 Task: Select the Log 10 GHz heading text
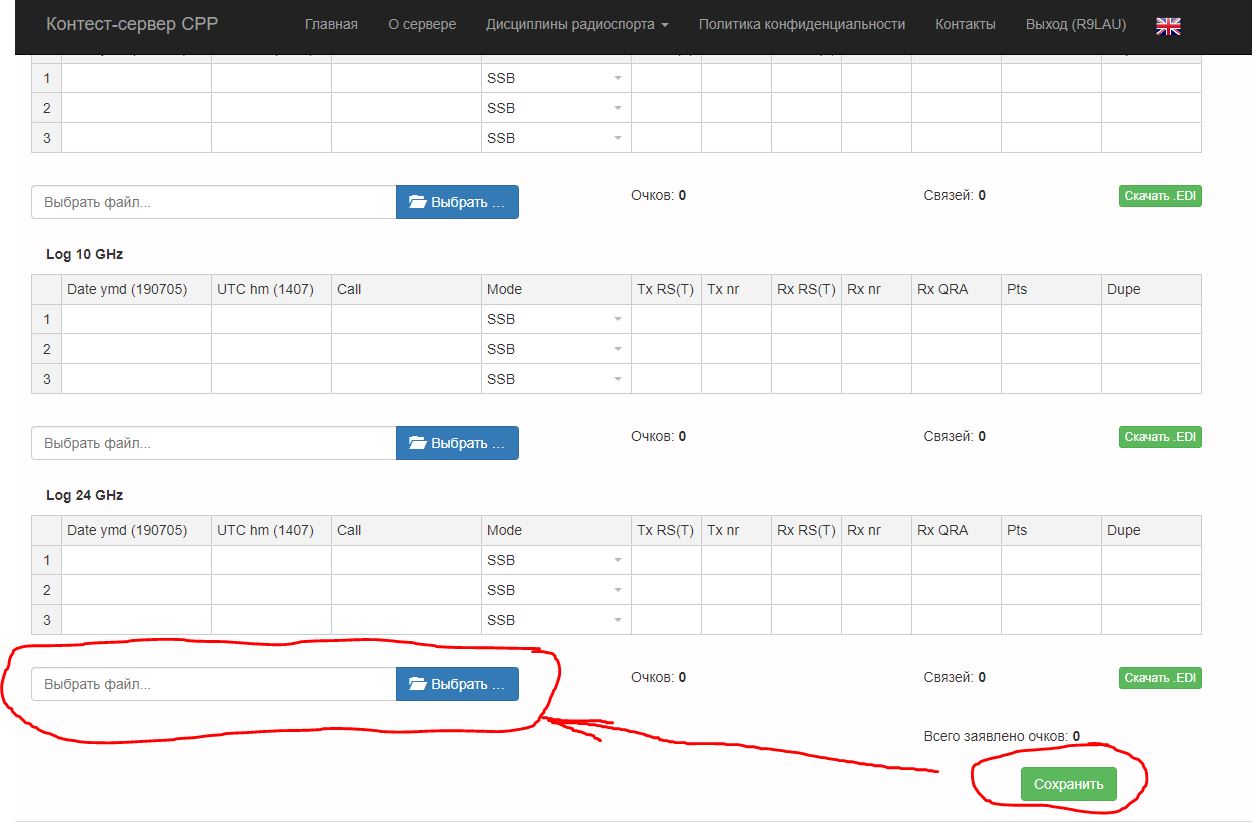click(x=85, y=254)
